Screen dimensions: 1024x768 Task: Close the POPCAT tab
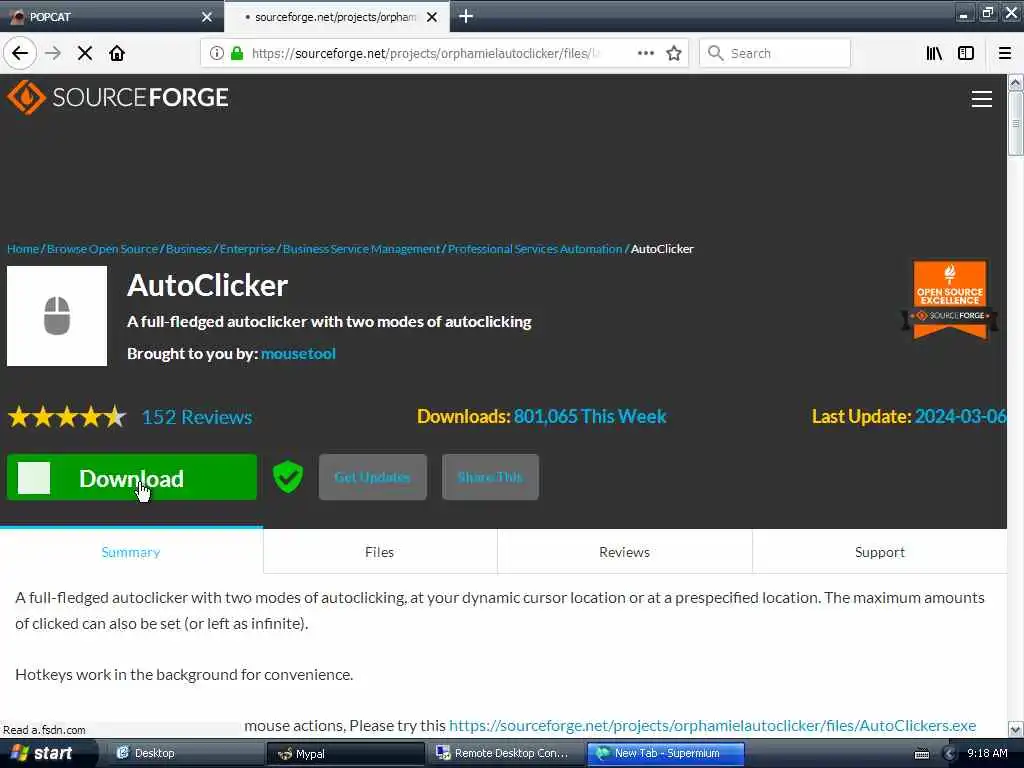[x=207, y=17]
